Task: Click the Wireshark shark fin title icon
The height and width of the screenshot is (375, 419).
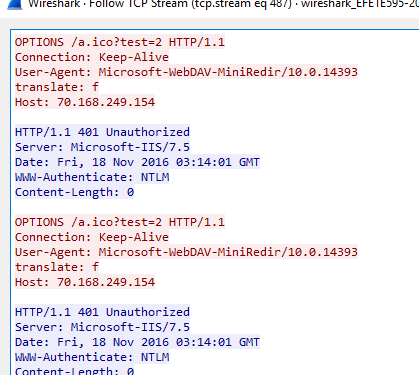Action: (x=14, y=4)
